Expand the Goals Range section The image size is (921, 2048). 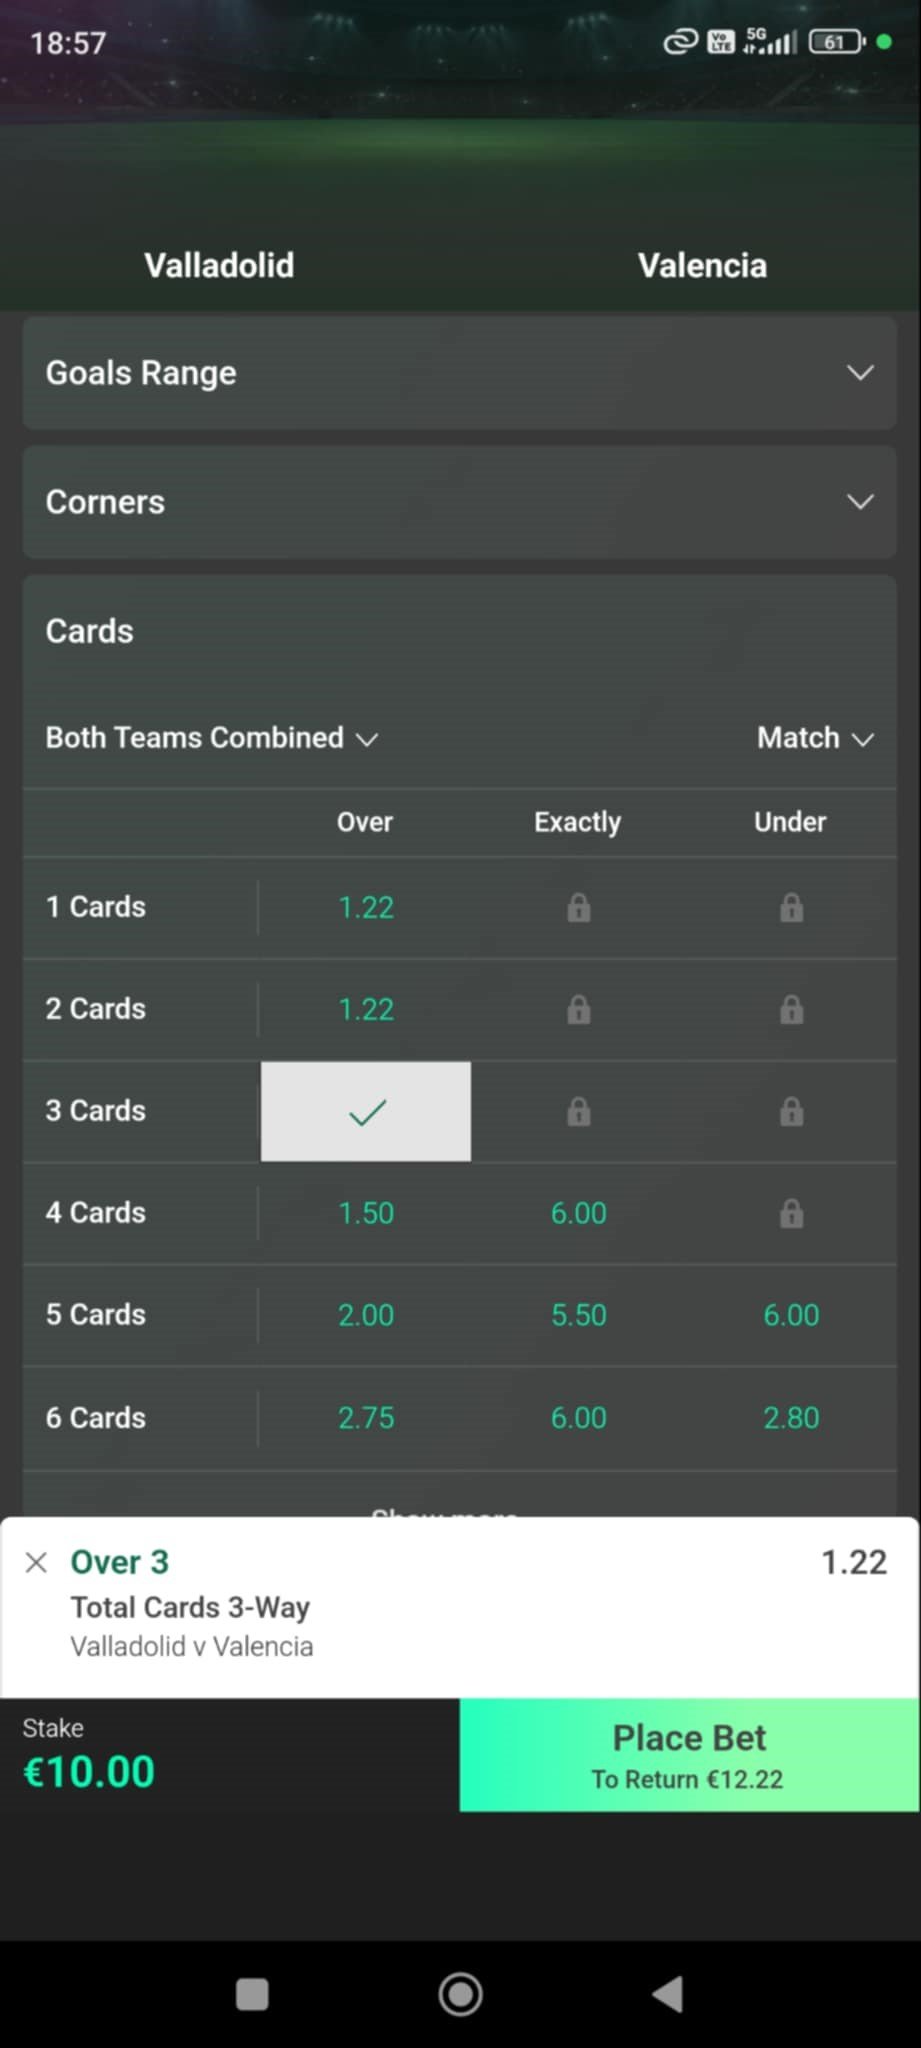pos(459,373)
